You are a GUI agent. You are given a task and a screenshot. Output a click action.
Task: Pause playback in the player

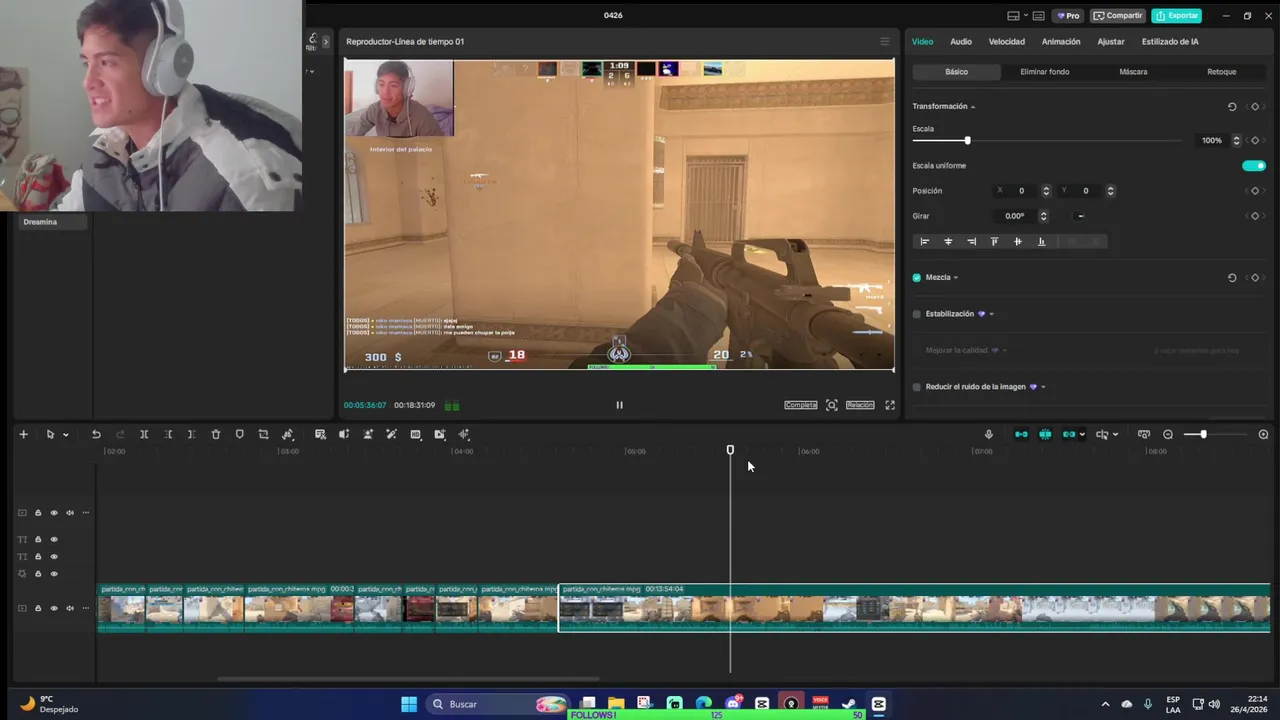click(x=619, y=405)
